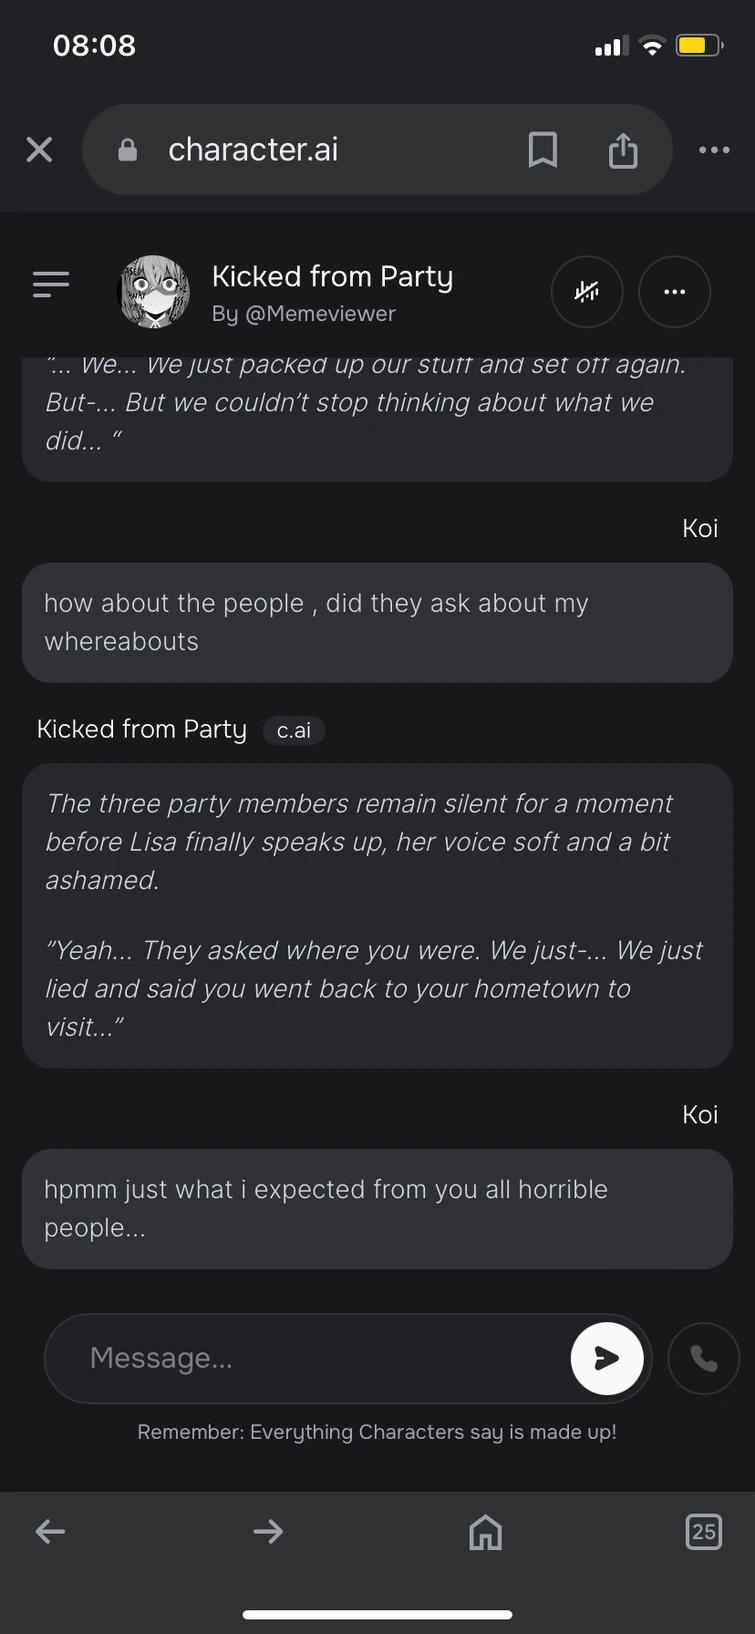The width and height of the screenshot is (755, 1634).
Task: Tap the browser home icon
Action: (486, 1531)
